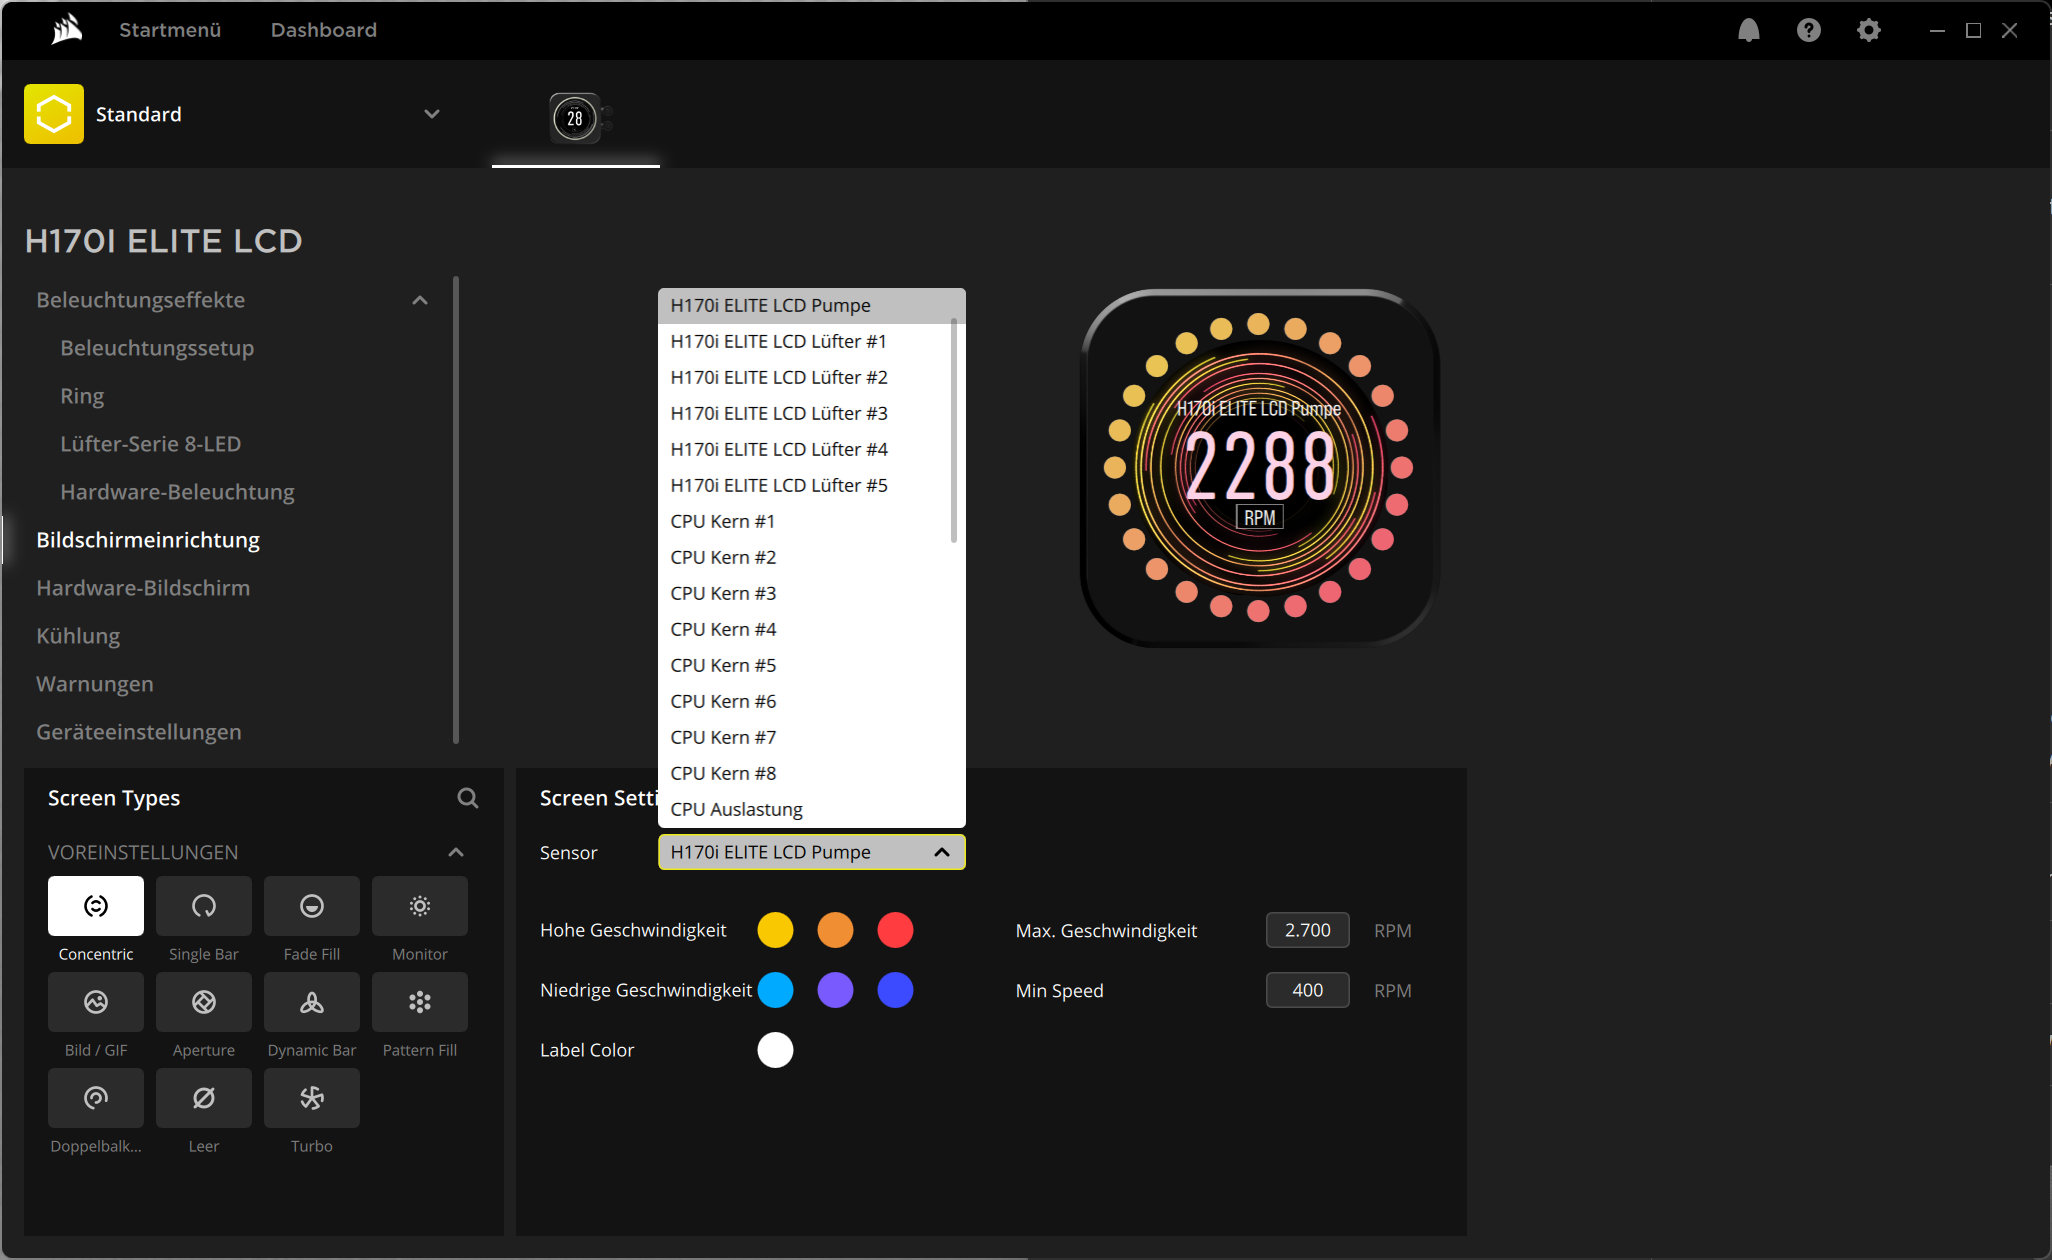
Task: Click the Corsair sails logo
Action: [67, 30]
